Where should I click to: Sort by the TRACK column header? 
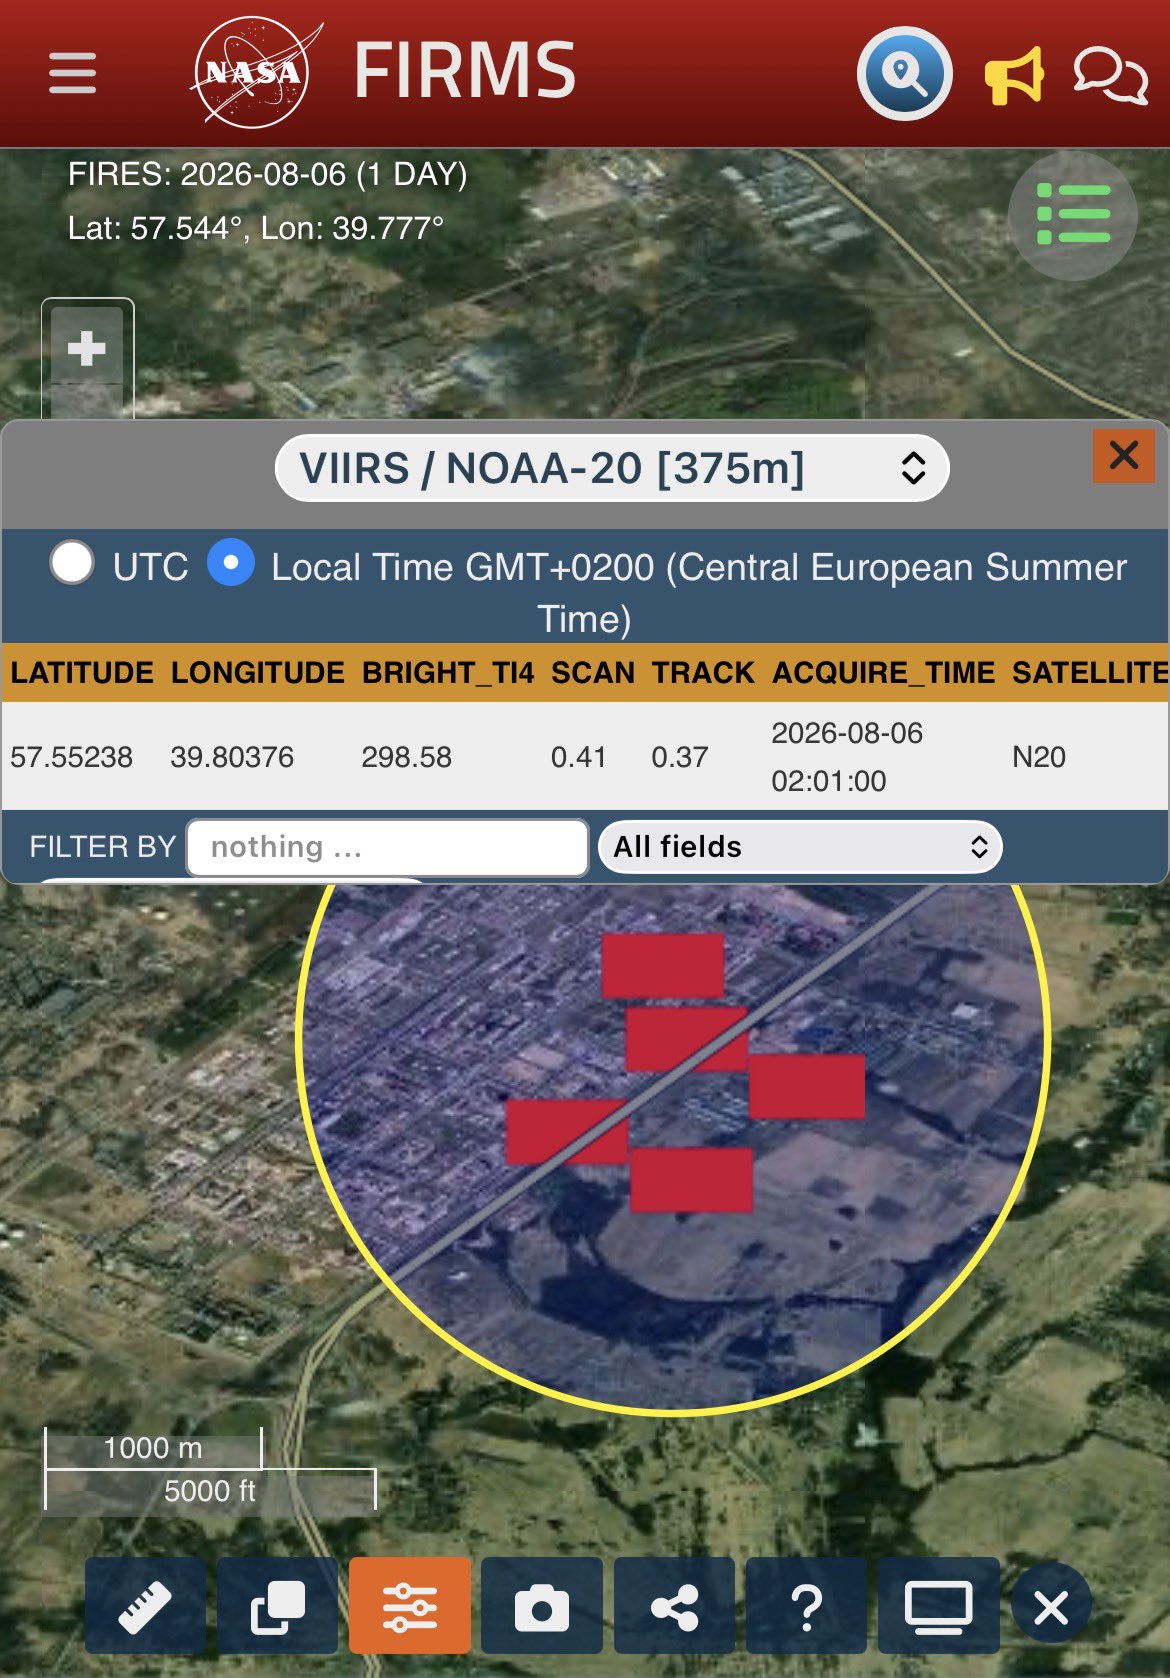pos(703,673)
